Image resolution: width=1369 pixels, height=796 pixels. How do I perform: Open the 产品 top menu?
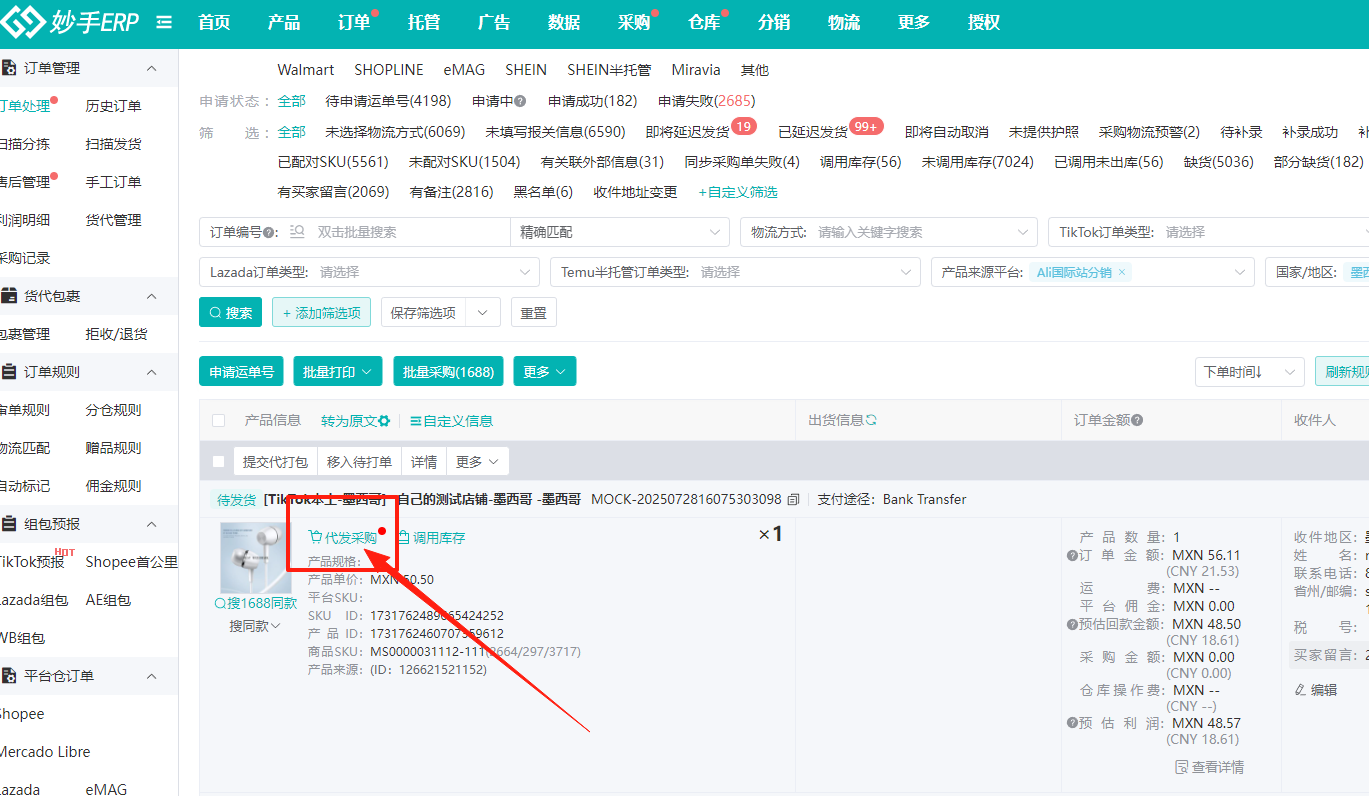coord(284,23)
